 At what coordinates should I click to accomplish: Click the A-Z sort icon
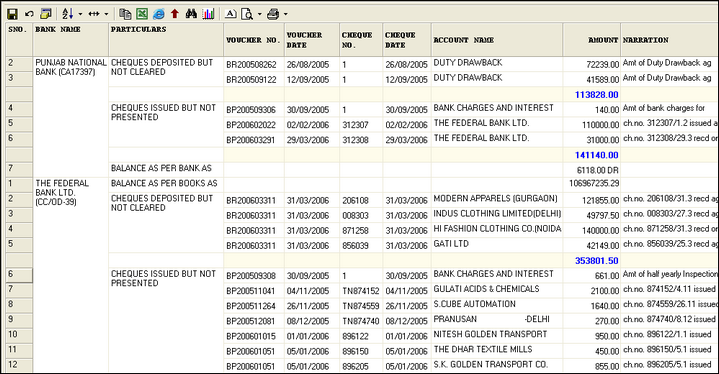click(68, 14)
